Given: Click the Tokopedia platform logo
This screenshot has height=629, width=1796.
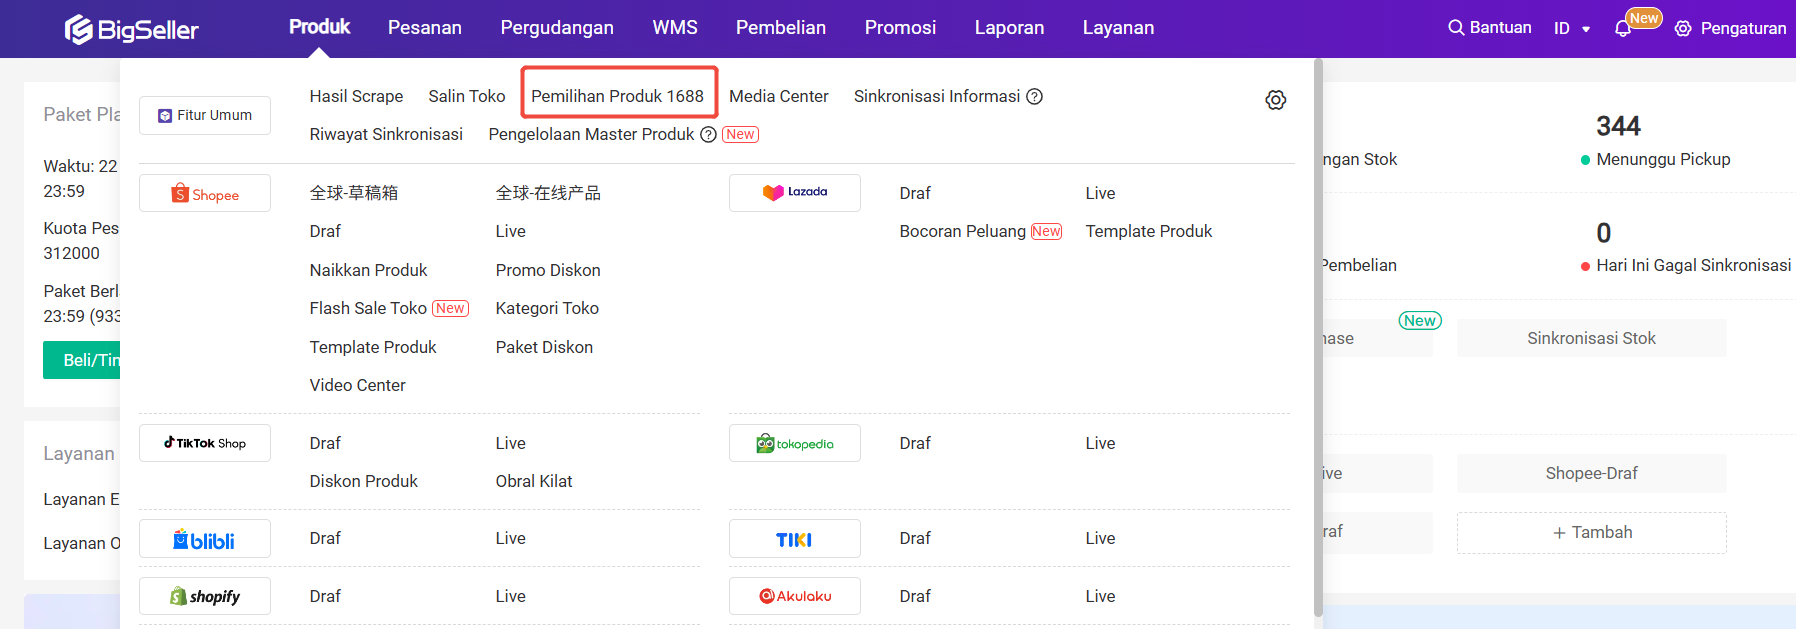Looking at the screenshot, I should click(x=795, y=444).
